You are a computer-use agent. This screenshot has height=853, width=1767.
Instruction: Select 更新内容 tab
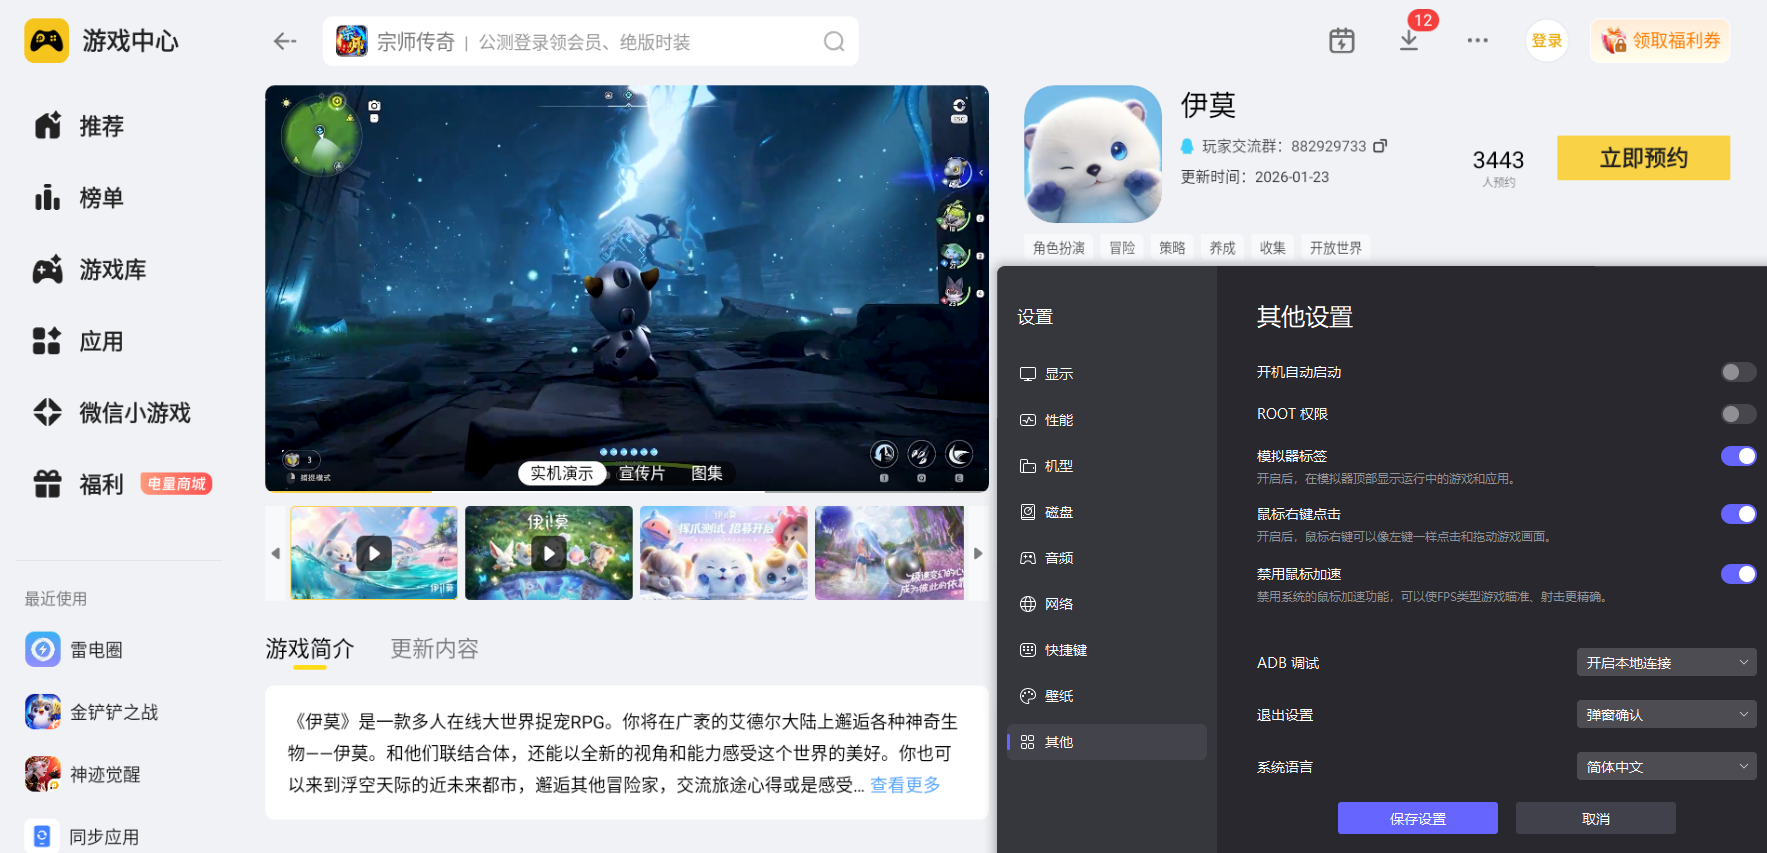click(434, 649)
